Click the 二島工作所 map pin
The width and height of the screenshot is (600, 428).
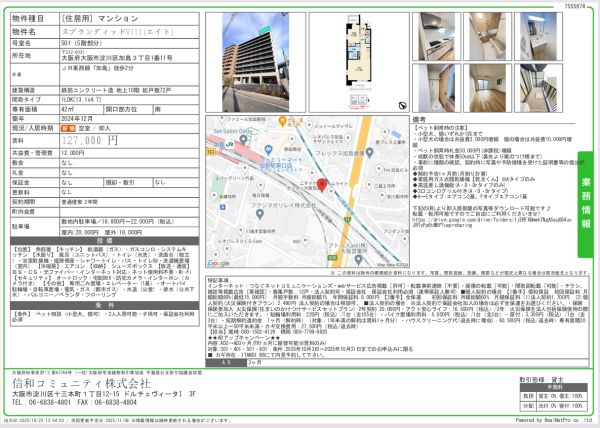369,185
